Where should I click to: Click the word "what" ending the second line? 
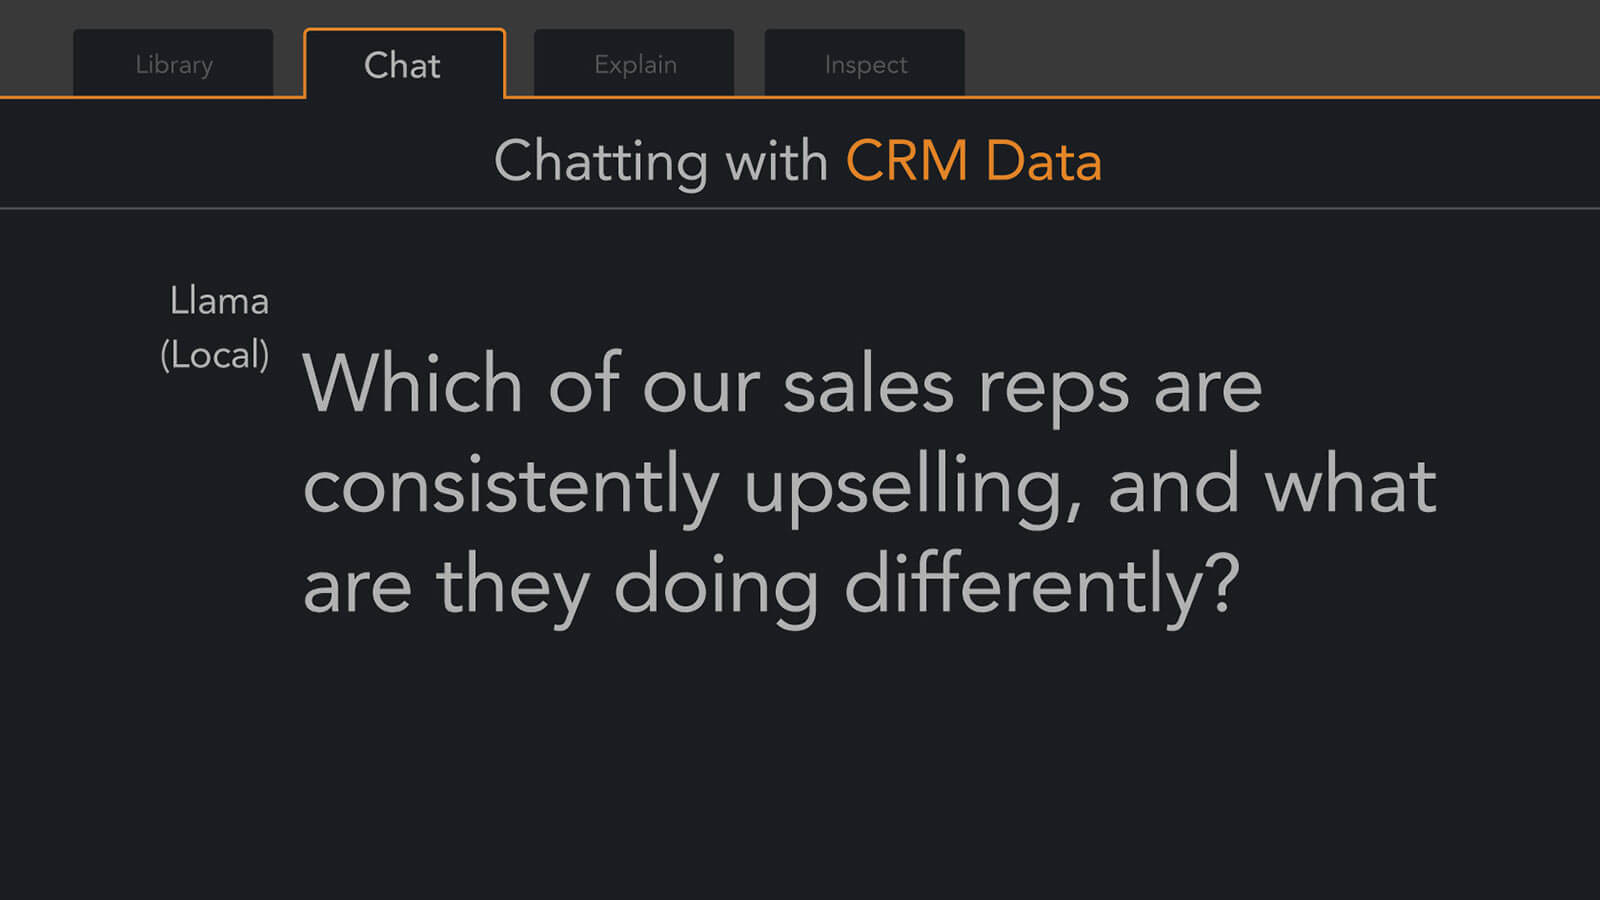click(1350, 486)
